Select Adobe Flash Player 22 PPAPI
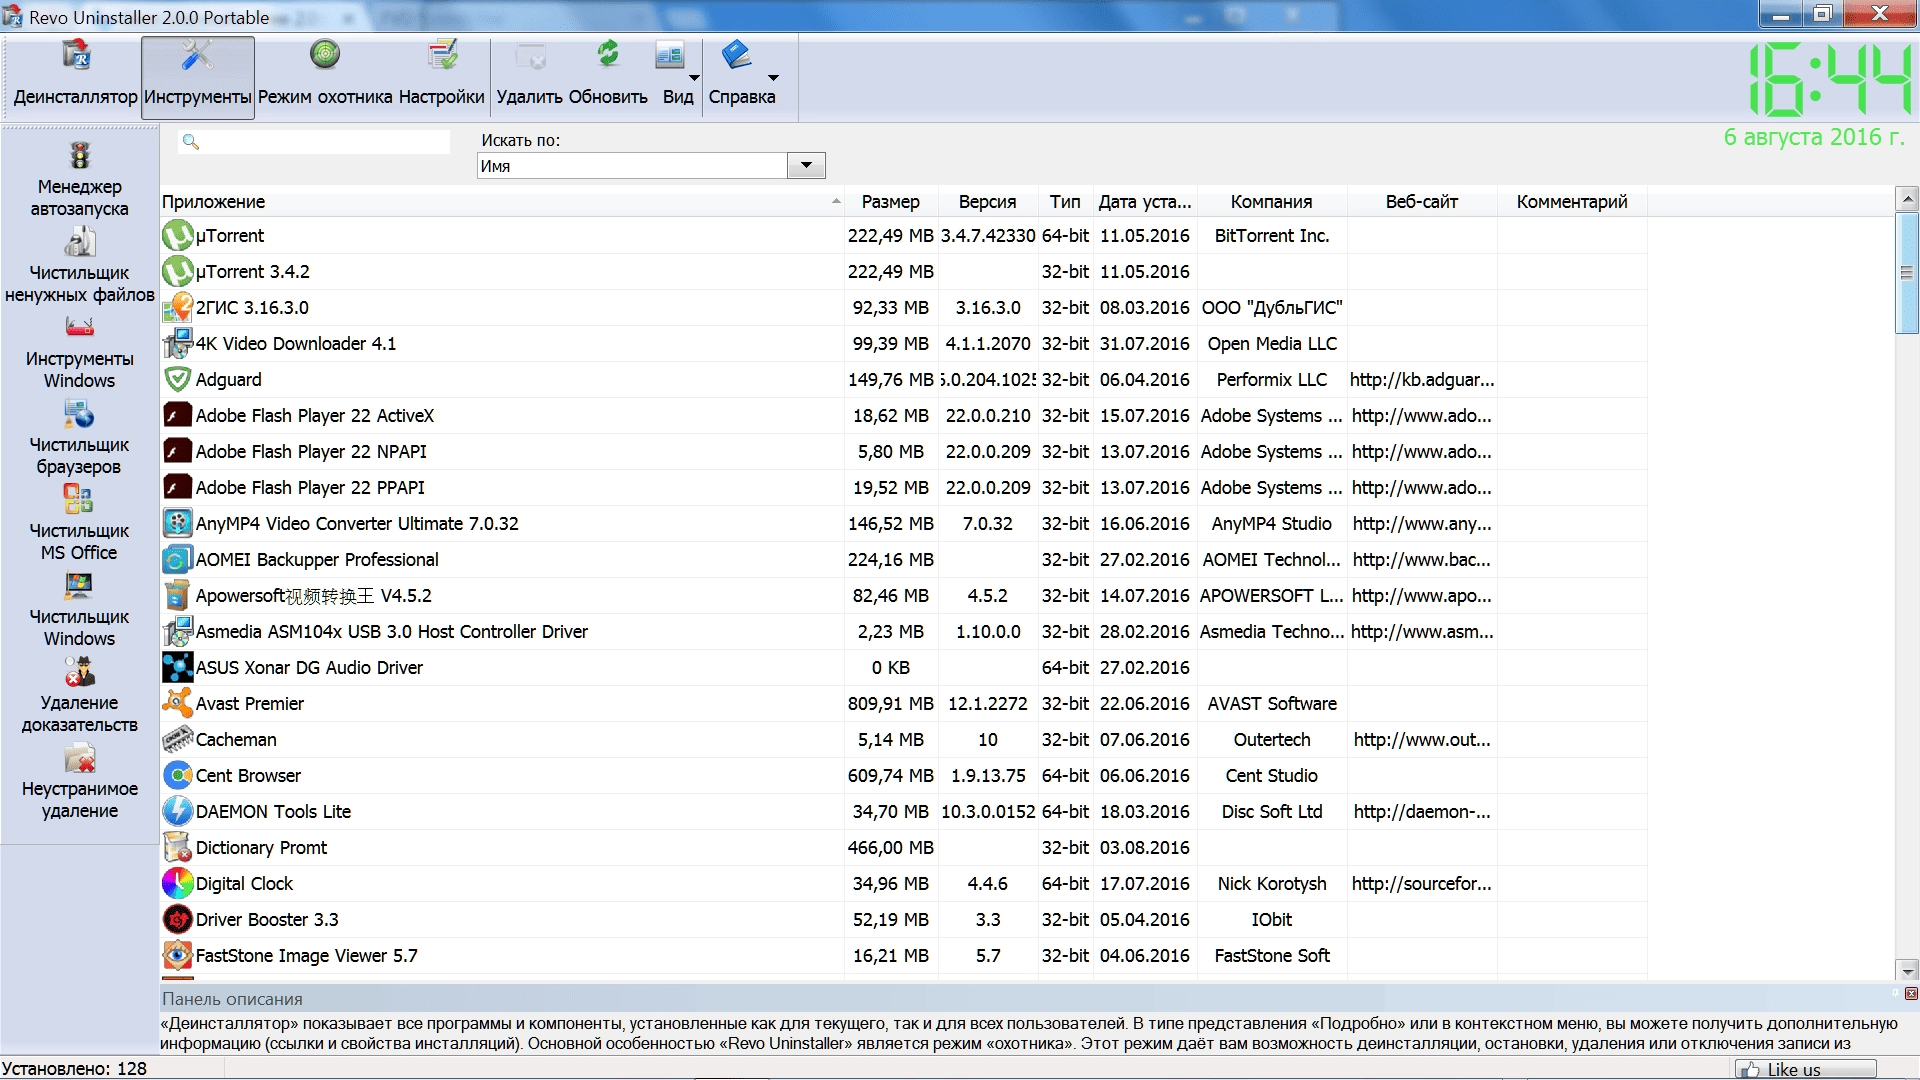 point(904,488)
